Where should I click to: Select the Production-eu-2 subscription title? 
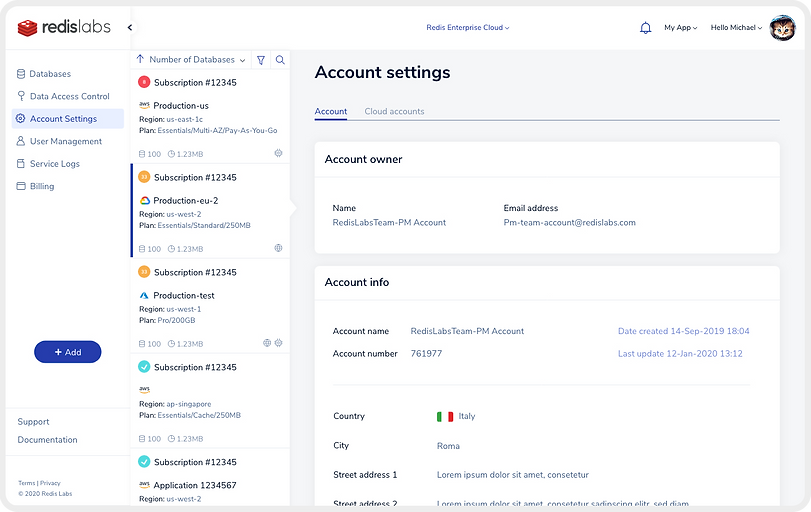pos(186,201)
